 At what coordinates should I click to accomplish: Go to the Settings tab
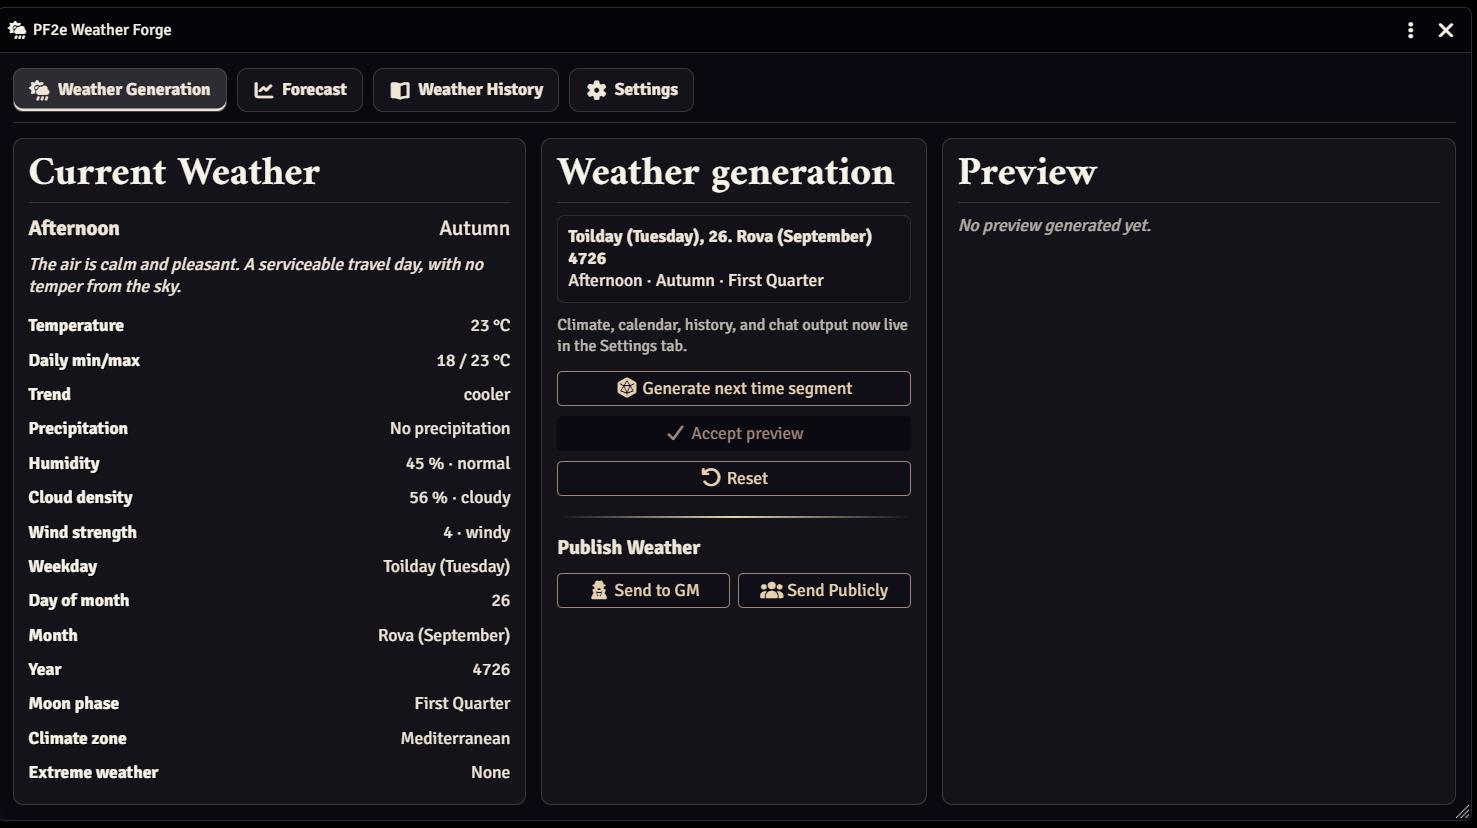pos(631,90)
